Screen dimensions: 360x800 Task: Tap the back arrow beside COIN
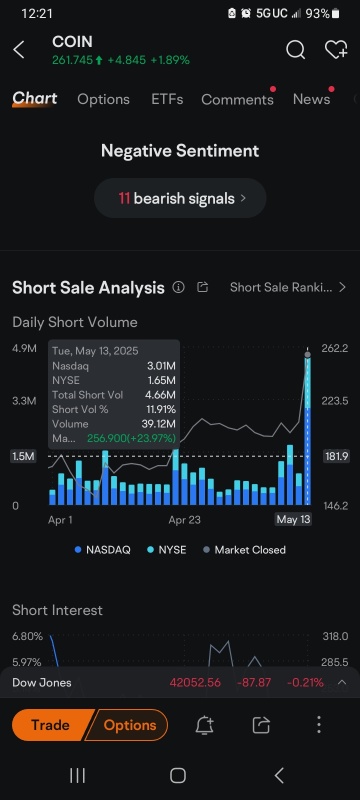(x=19, y=50)
